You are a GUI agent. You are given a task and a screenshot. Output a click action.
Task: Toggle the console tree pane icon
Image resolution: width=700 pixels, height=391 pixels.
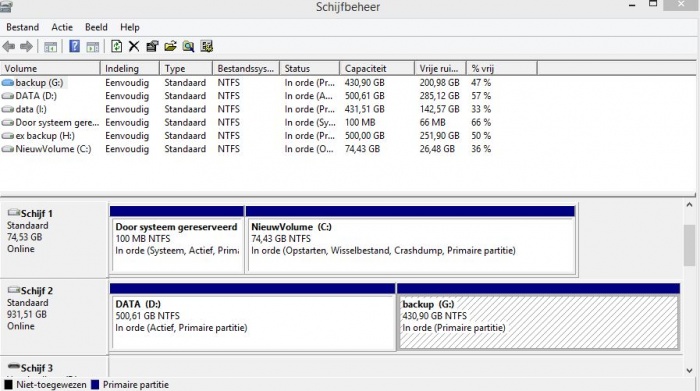click(50, 46)
